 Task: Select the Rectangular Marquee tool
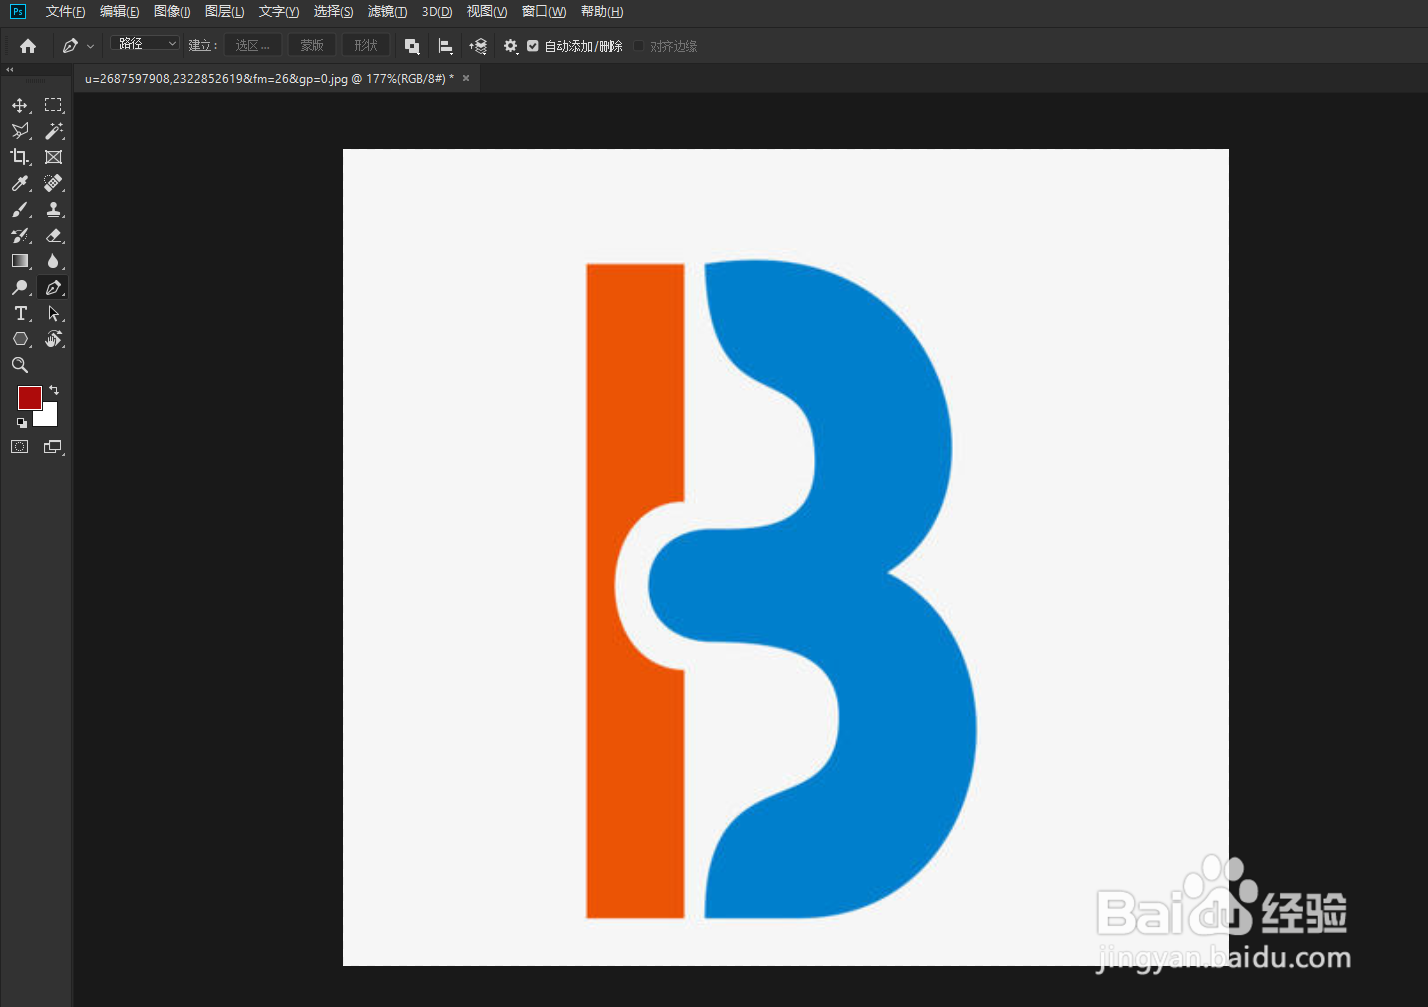tap(54, 105)
